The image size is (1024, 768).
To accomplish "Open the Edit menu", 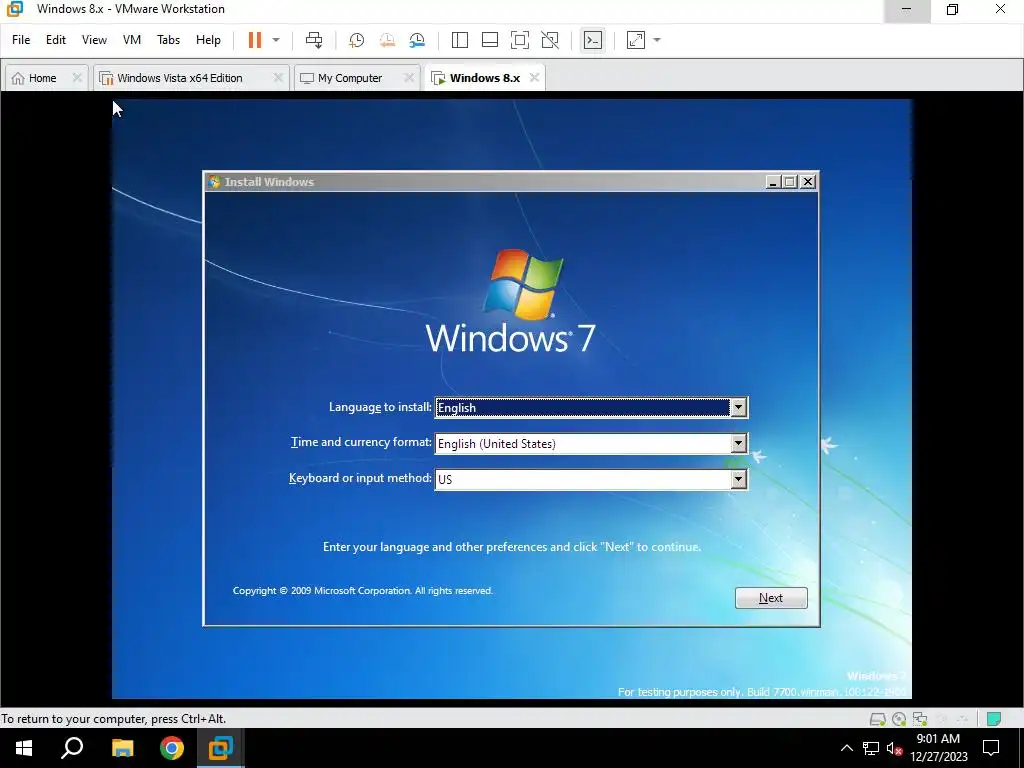I will [x=56, y=40].
